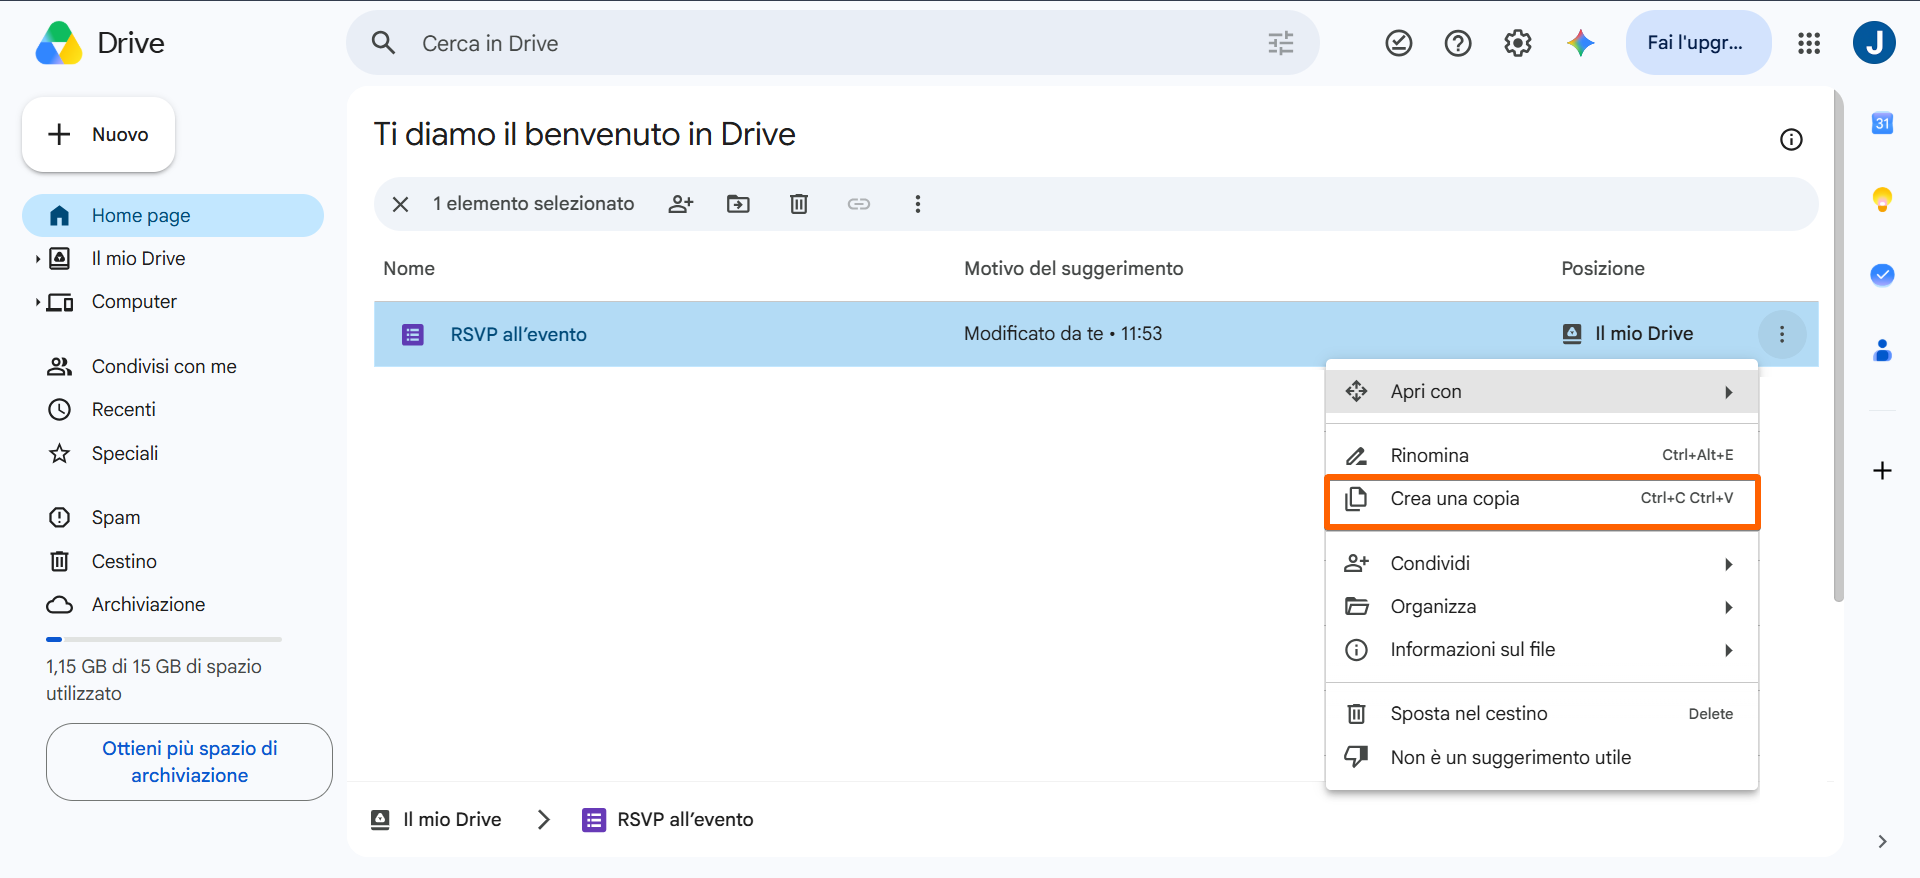The width and height of the screenshot is (1920, 878).
Task: Open Cestino in sidebar
Action: [x=173, y=562]
